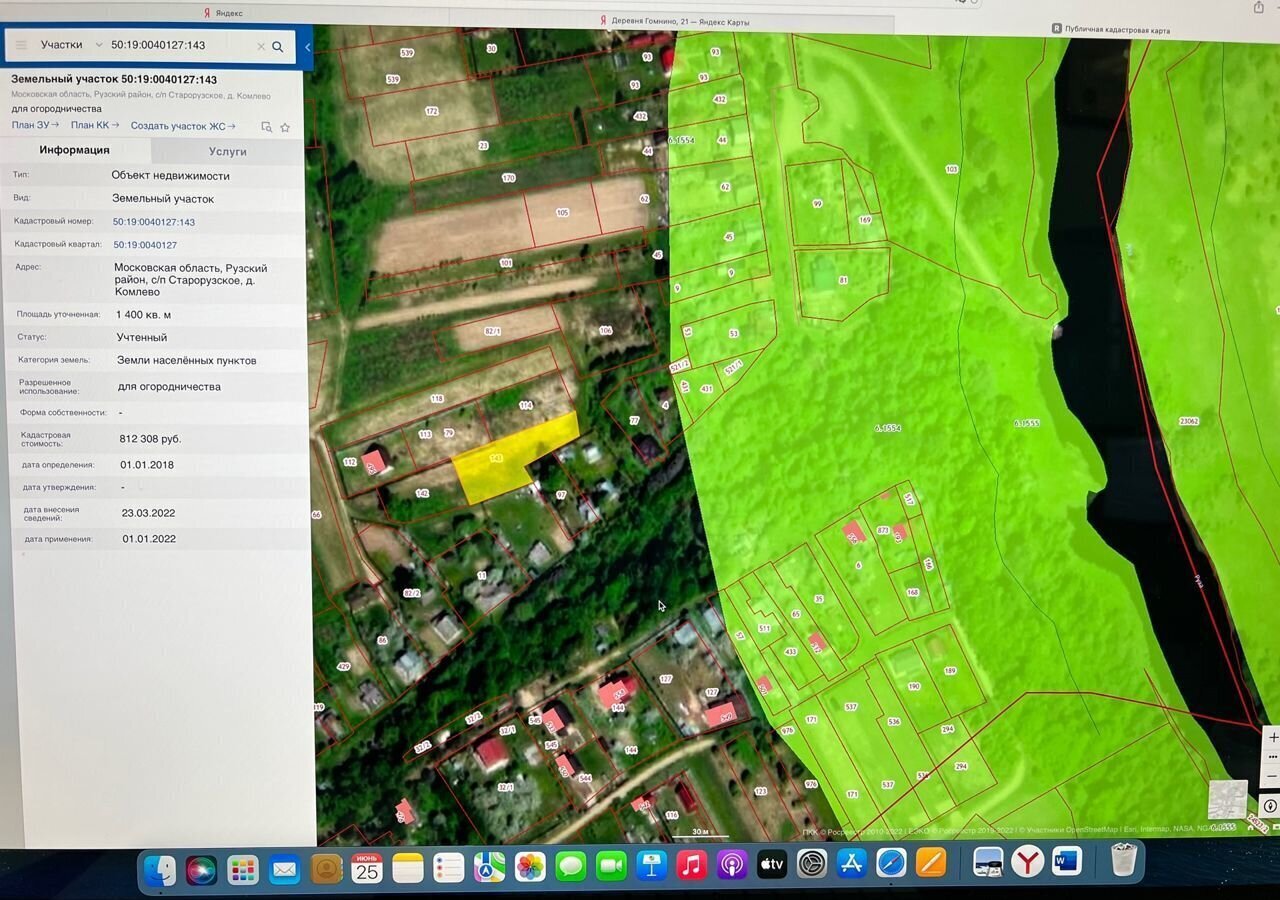Open System Preferences from the Dock

[x=812, y=862]
